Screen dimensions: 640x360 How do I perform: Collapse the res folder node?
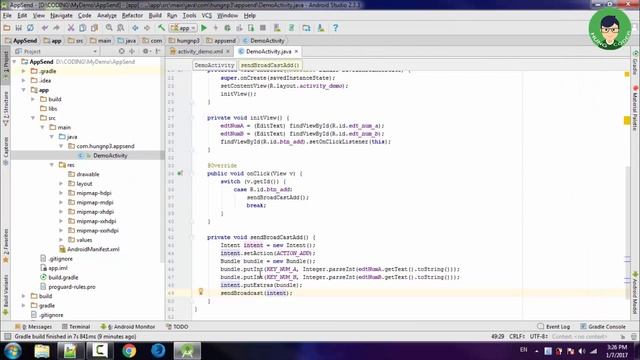pos(52,165)
